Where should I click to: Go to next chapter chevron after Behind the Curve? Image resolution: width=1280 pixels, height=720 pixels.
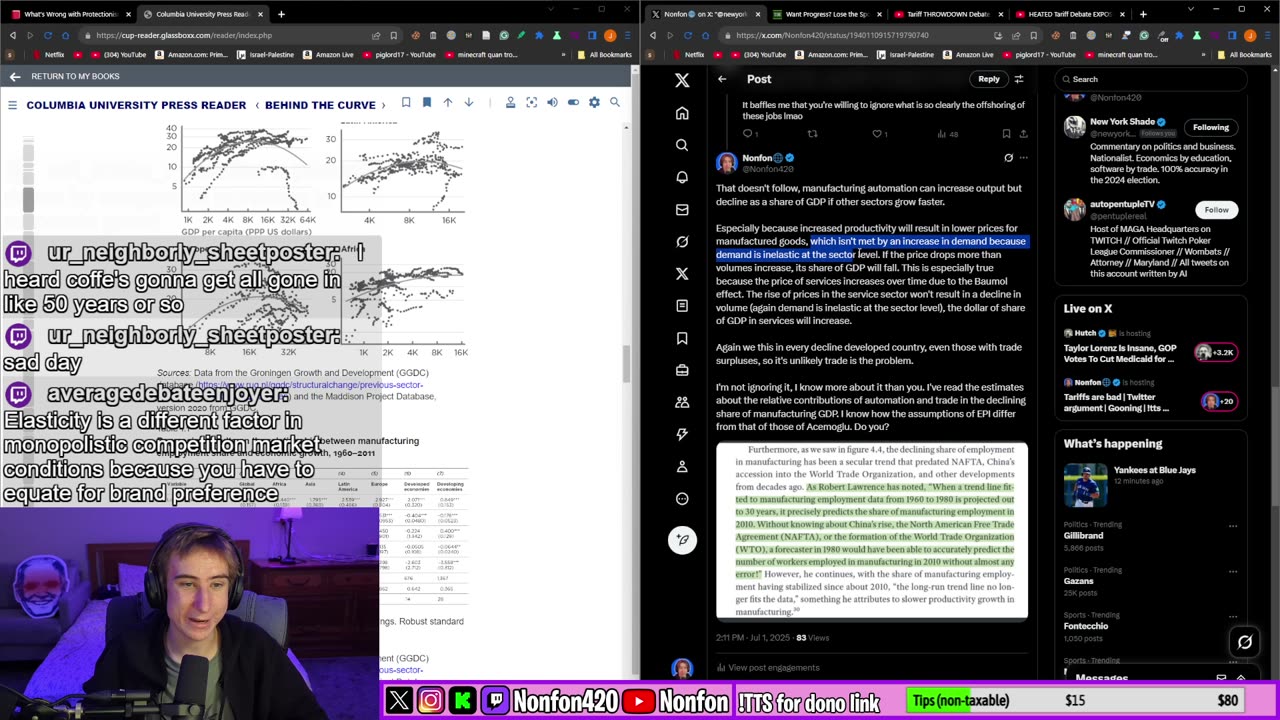coord(383,104)
